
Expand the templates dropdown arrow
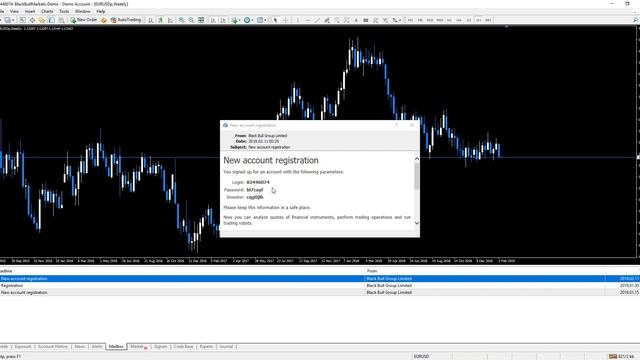[265, 20]
